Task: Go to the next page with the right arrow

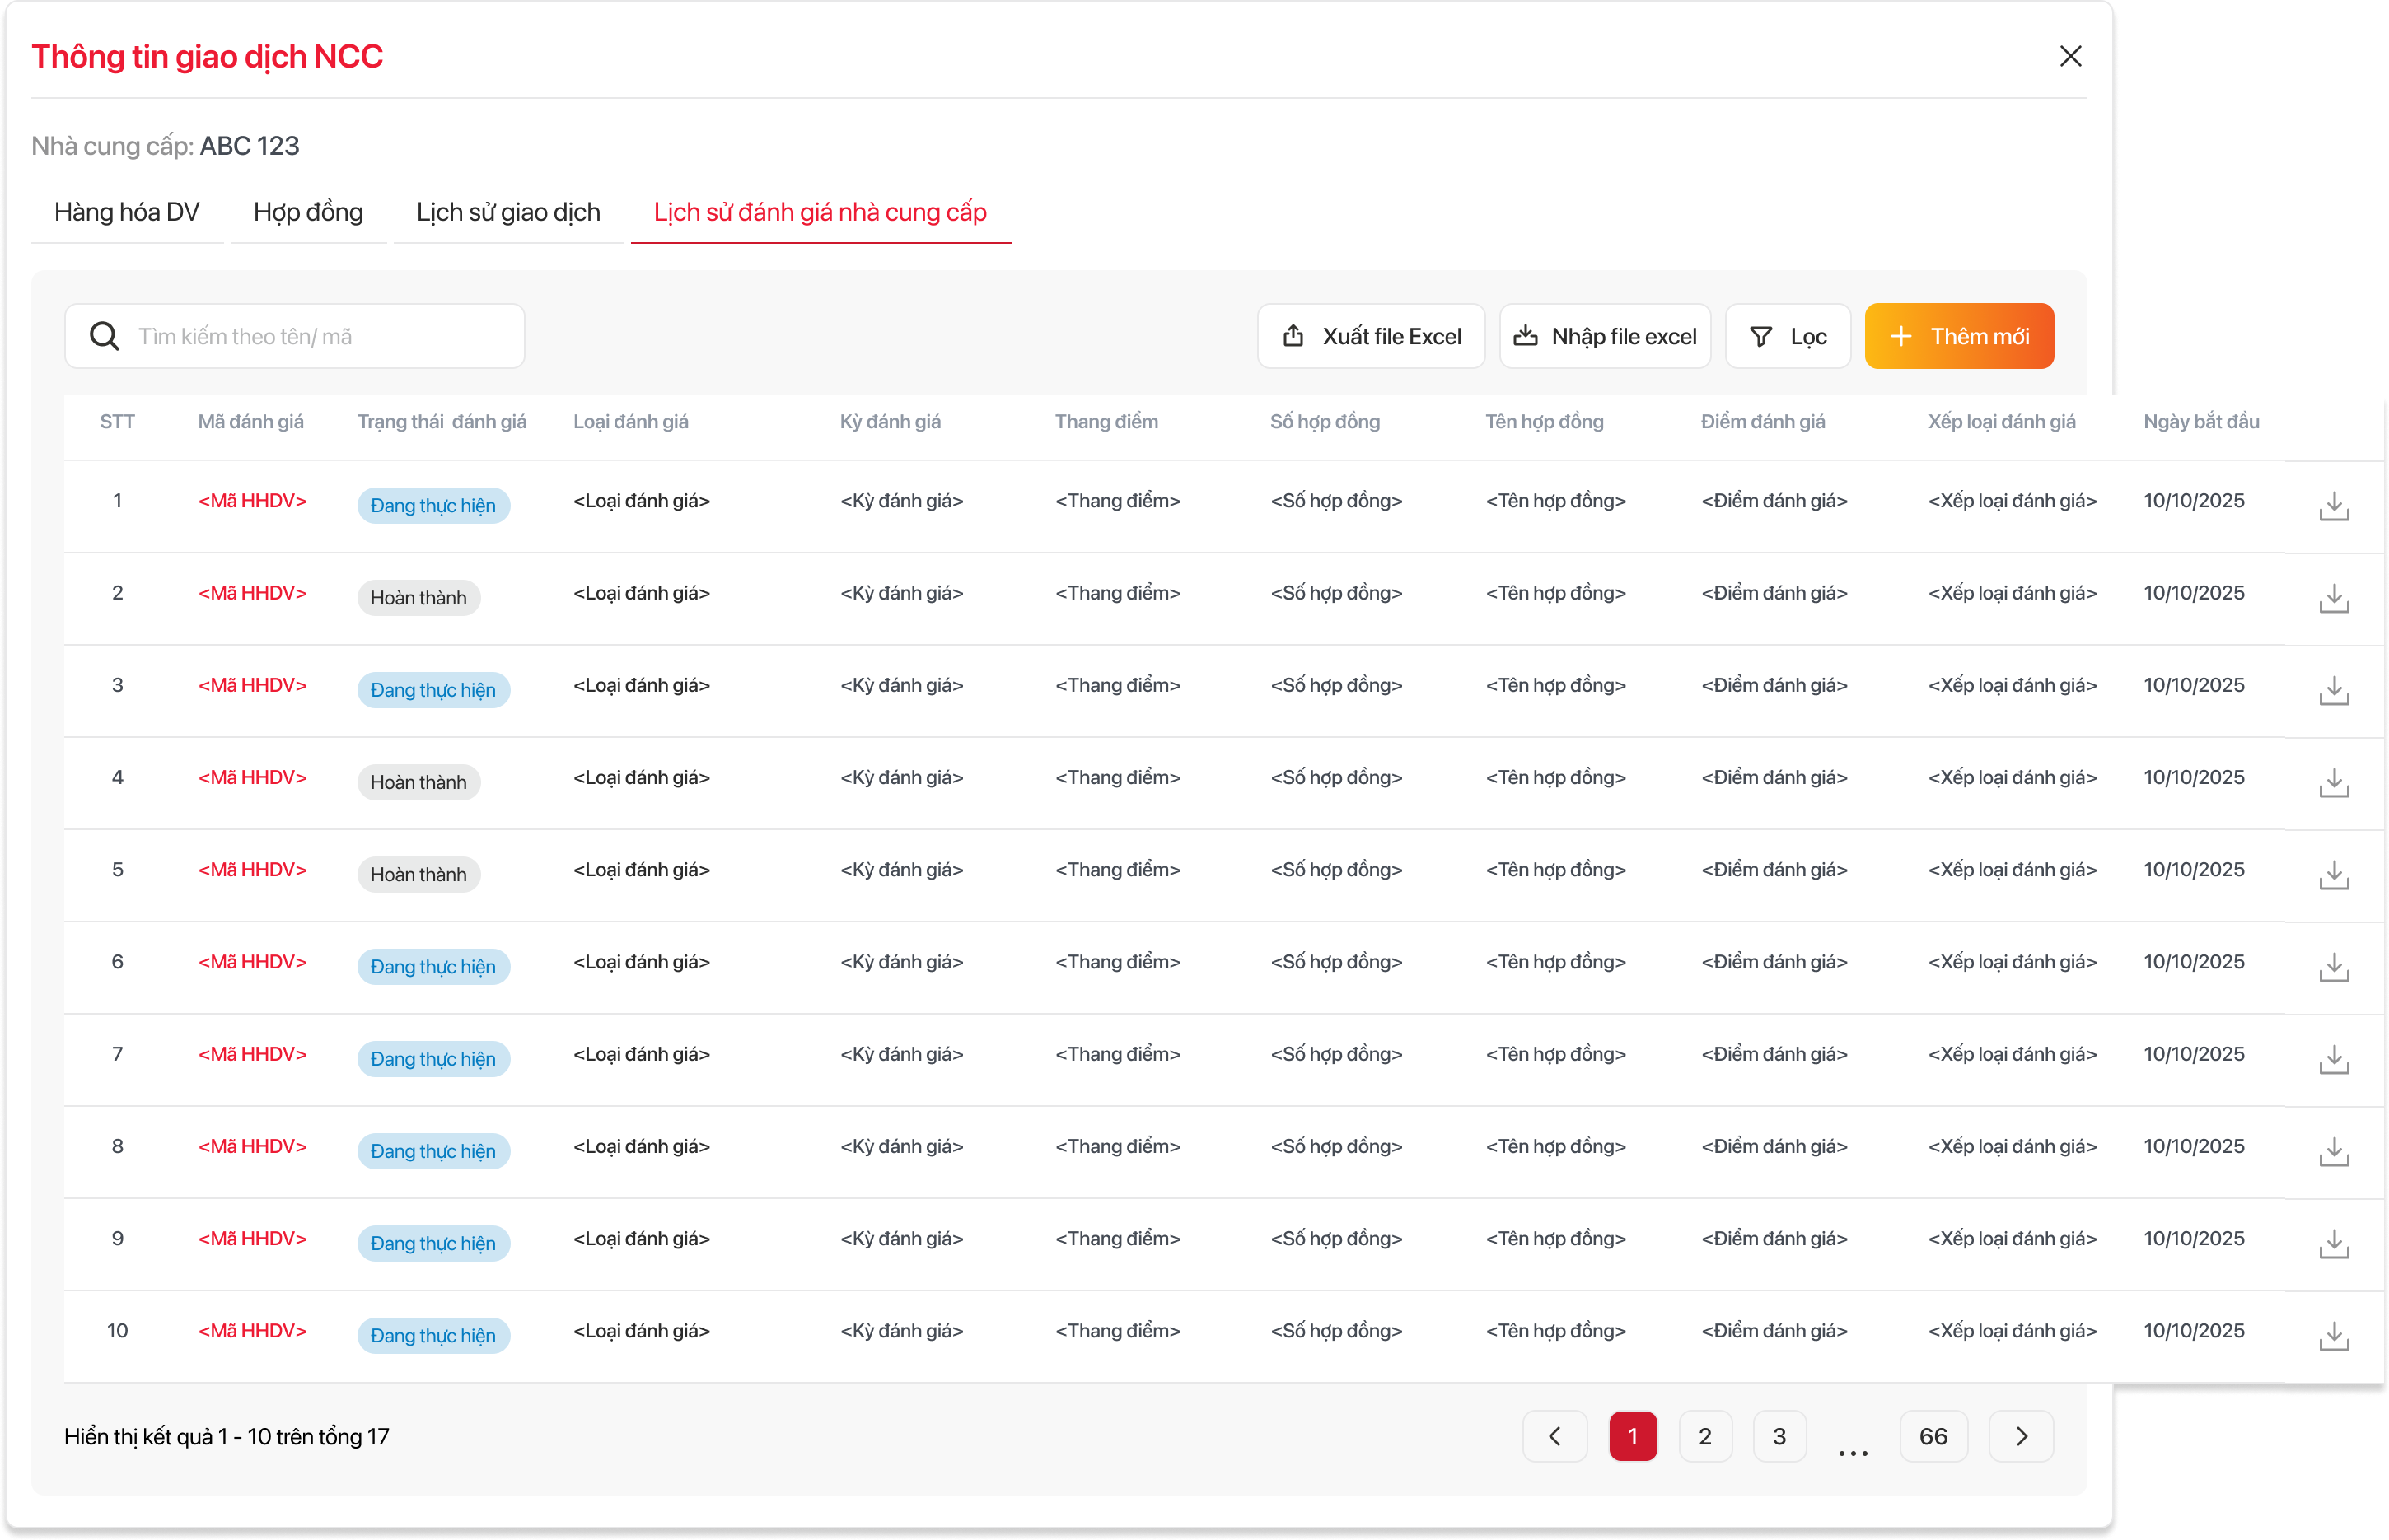Action: (2021, 1436)
